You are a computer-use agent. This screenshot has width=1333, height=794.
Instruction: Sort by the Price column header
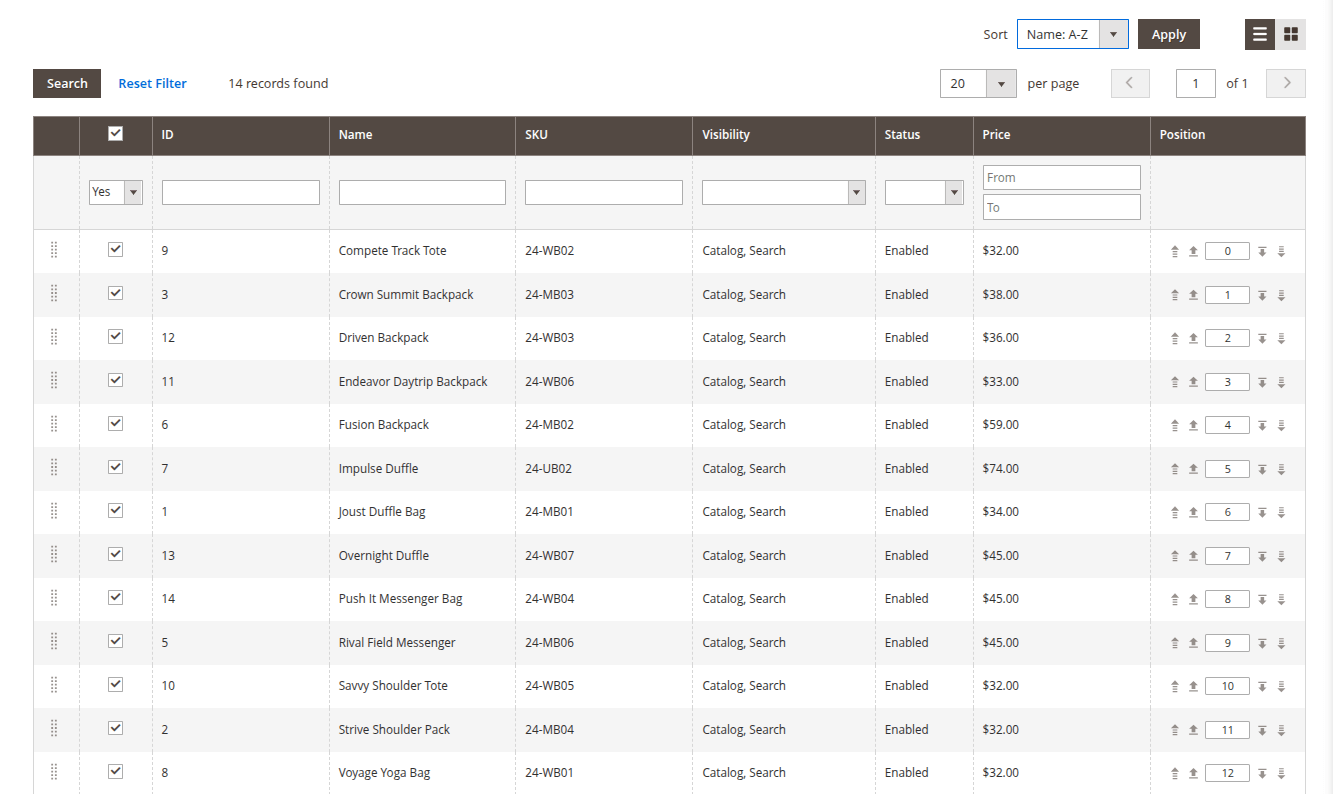(996, 135)
